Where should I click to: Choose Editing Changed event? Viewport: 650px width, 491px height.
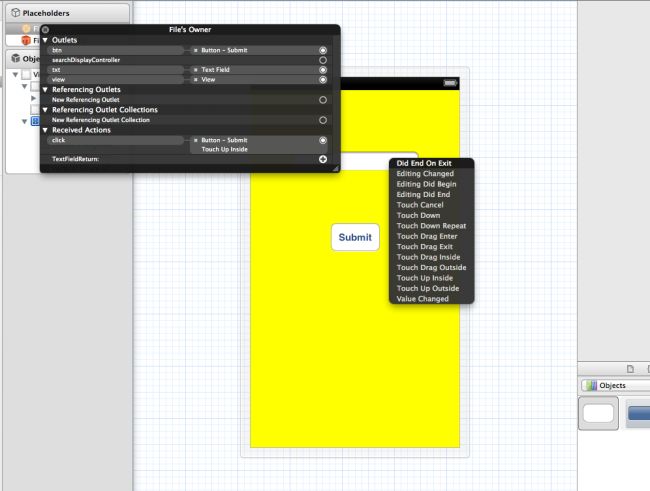pyautogui.click(x=432, y=174)
